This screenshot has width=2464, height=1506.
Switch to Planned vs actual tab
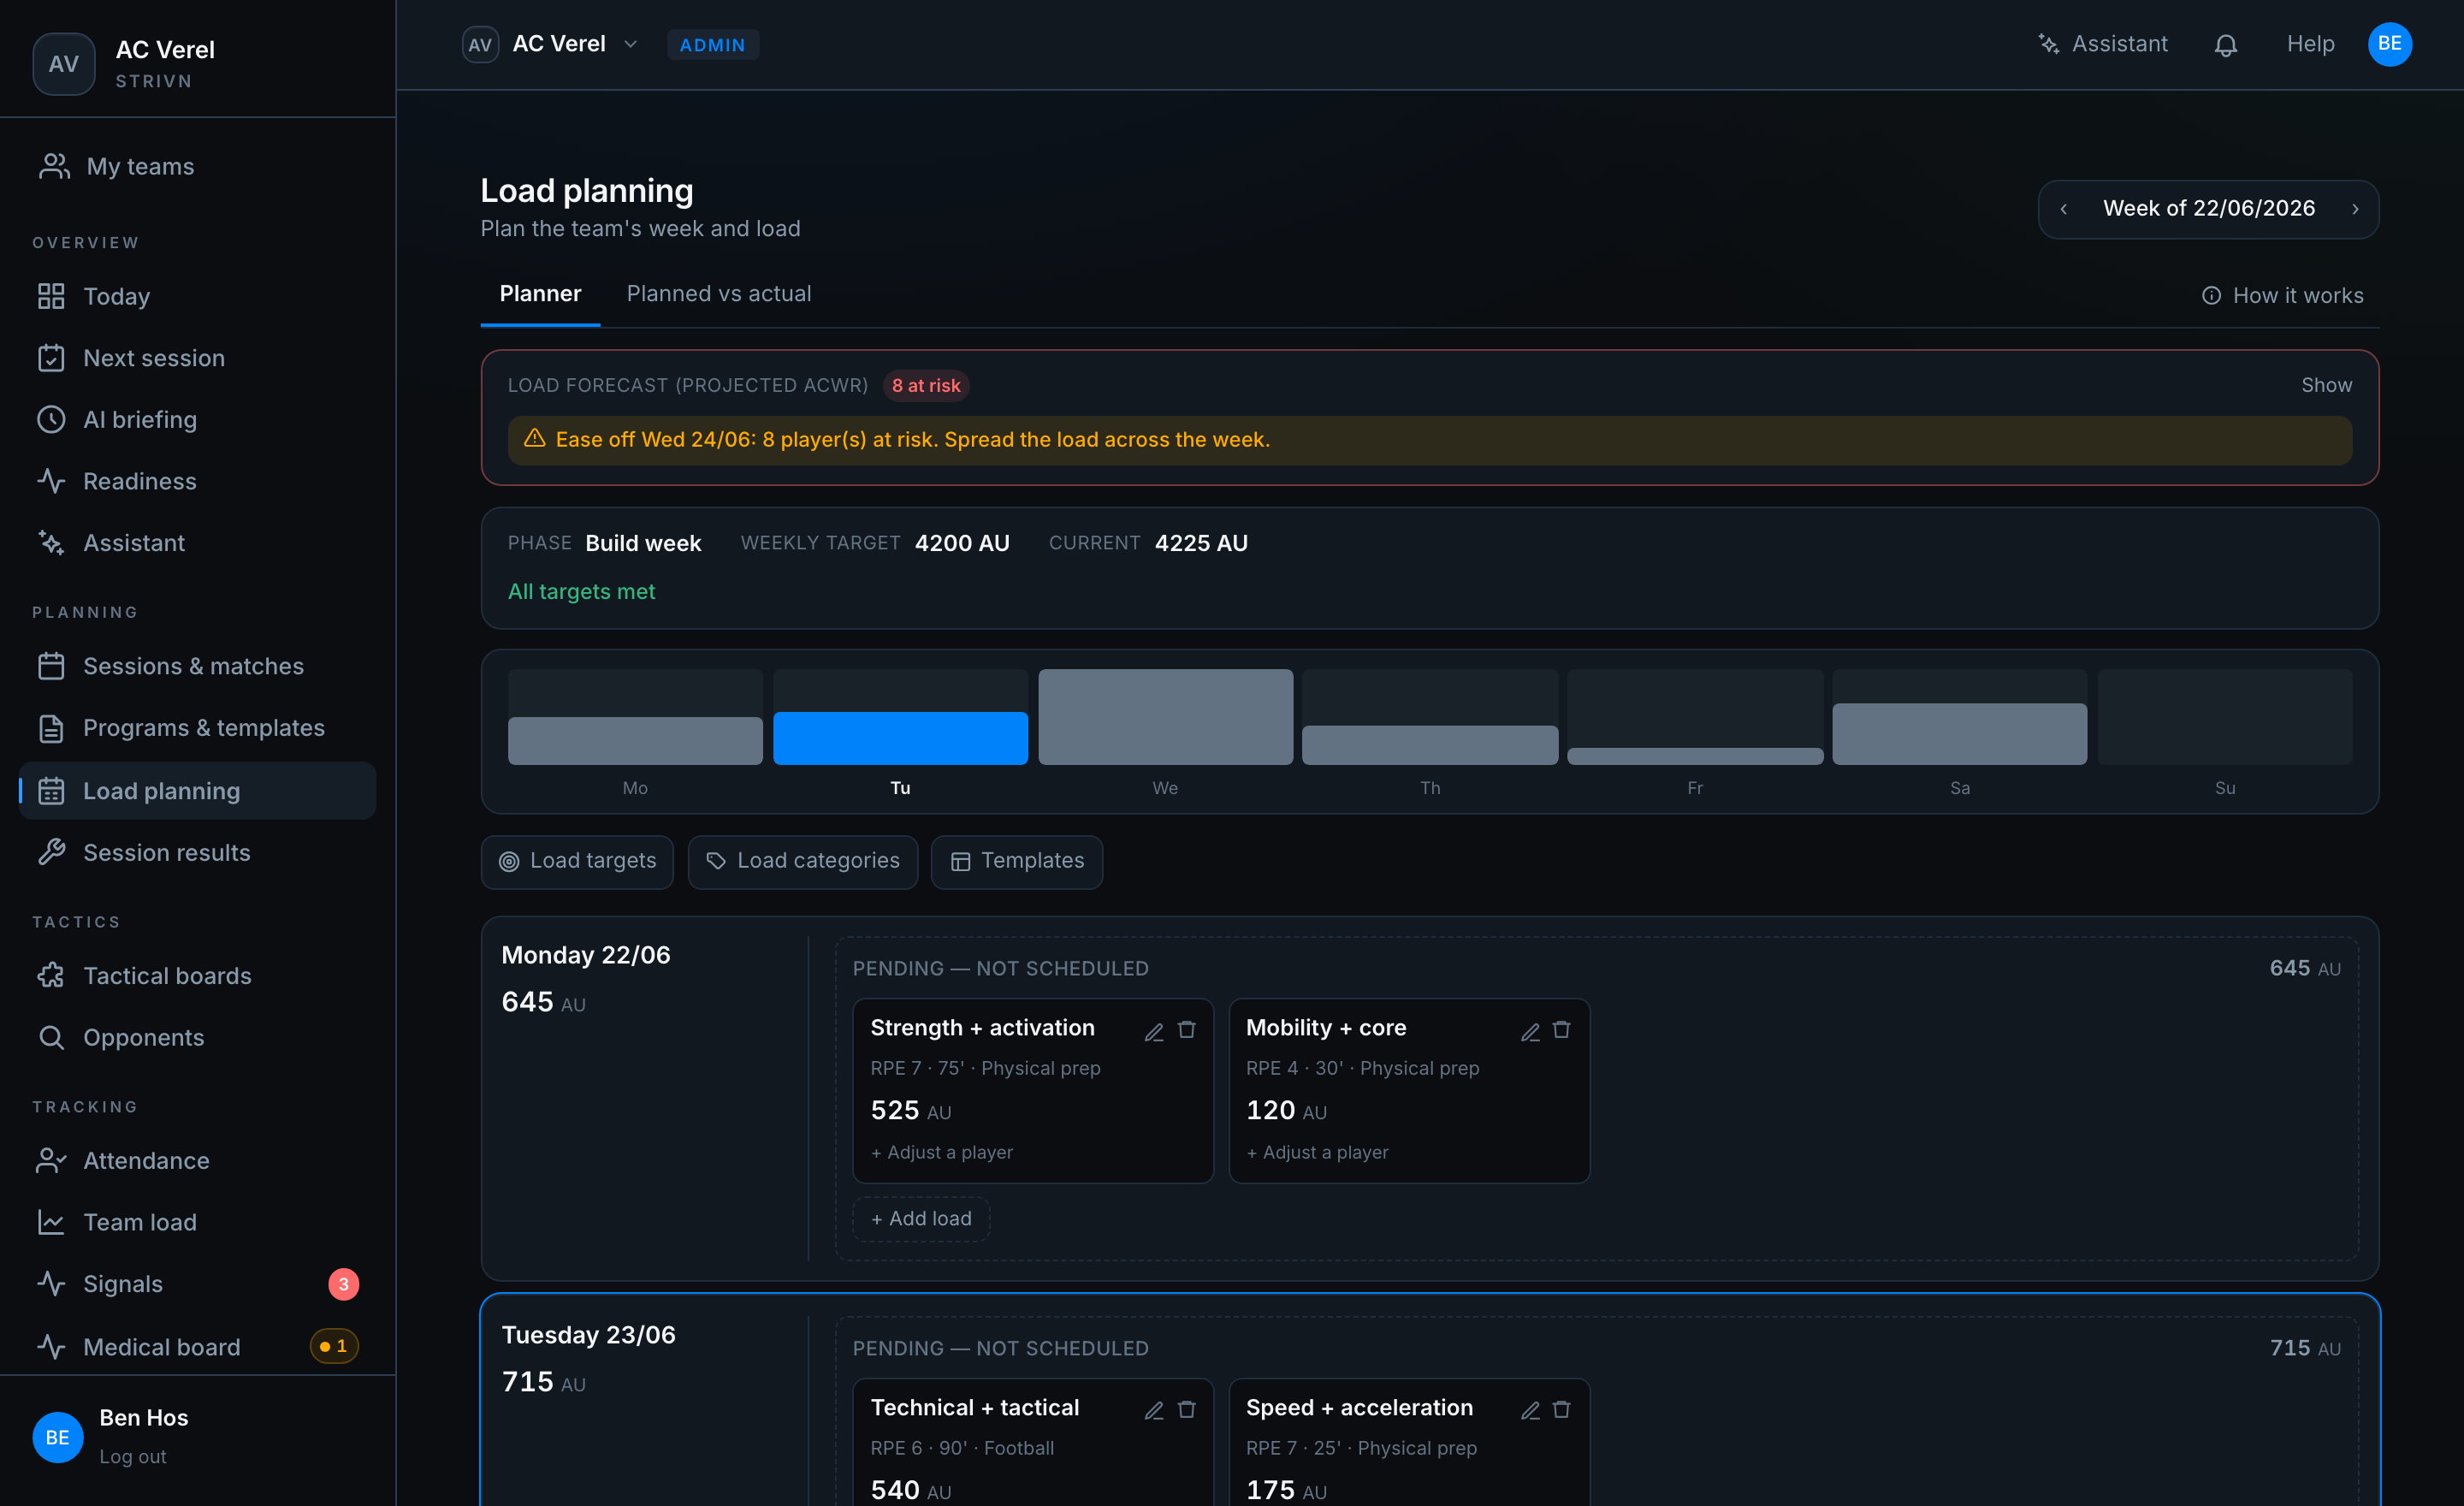718,294
